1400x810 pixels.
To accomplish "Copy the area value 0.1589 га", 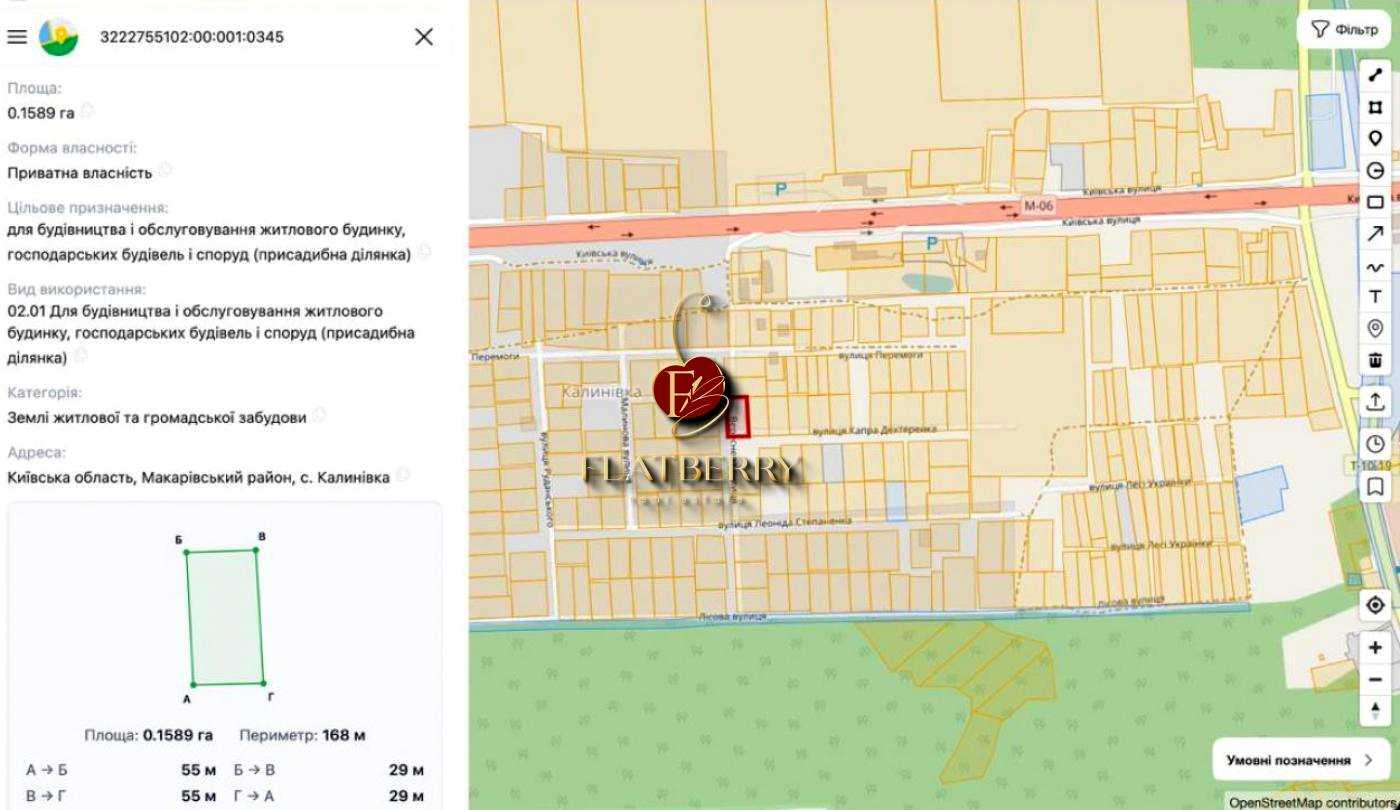I will [88, 109].
